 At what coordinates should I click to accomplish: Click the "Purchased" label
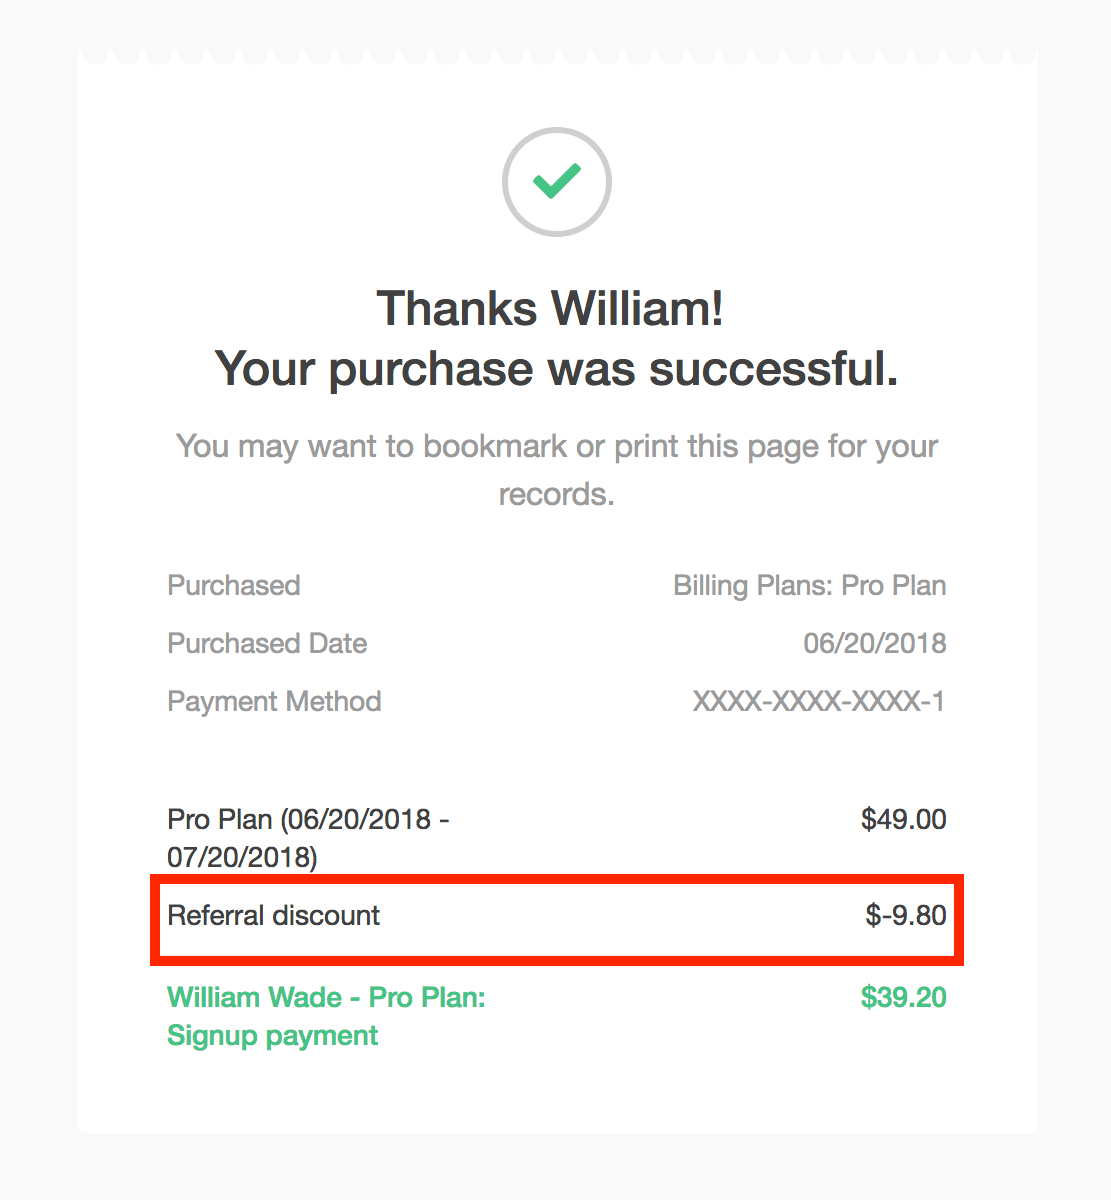tap(234, 585)
